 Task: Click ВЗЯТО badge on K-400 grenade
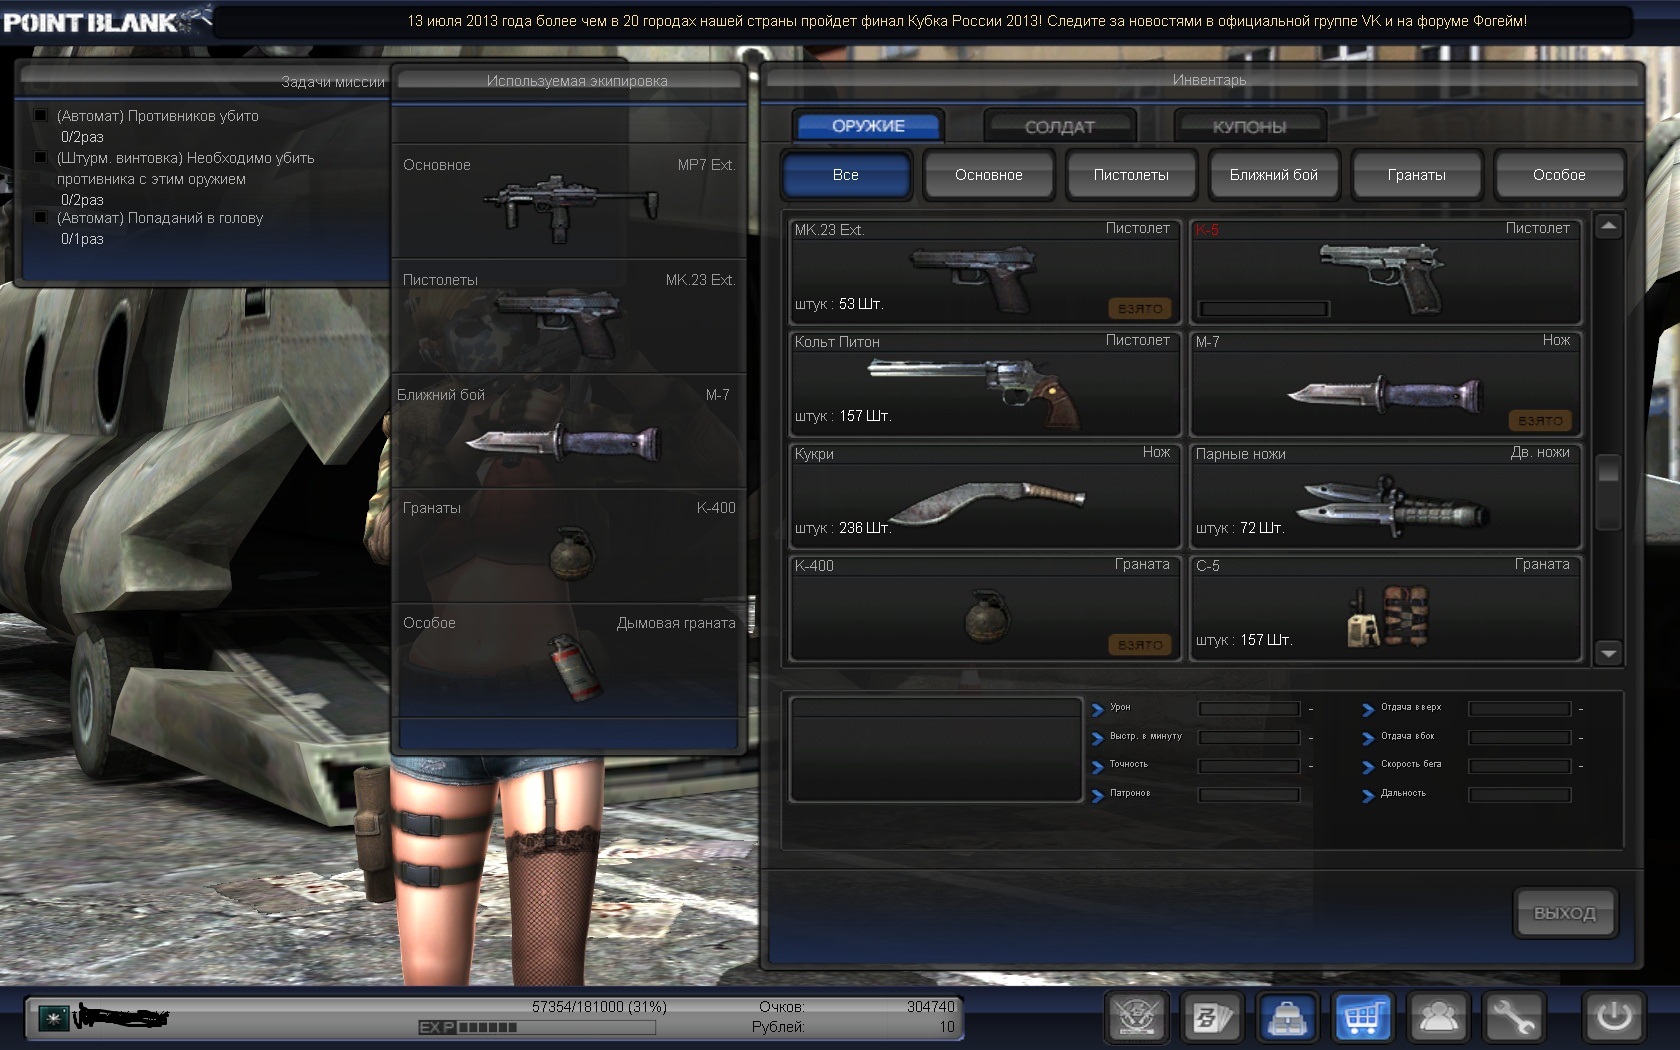click(x=1140, y=645)
